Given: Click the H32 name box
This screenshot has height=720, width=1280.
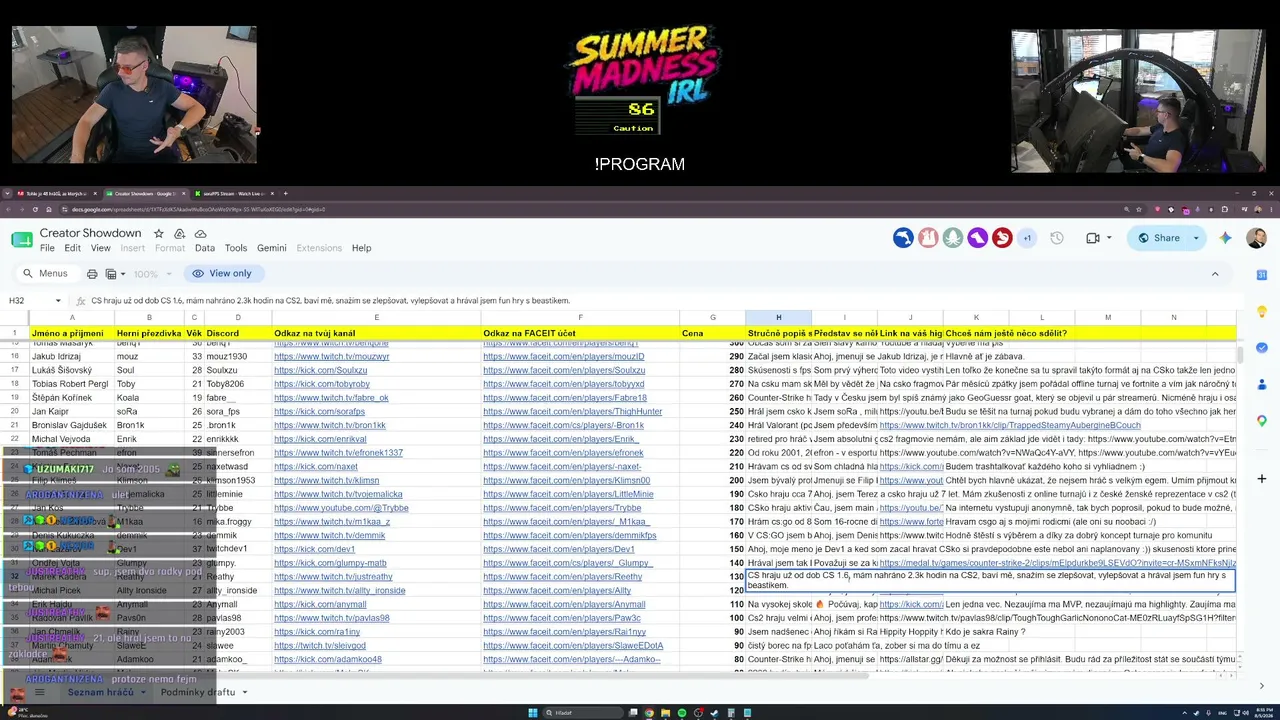Looking at the screenshot, I should coord(26,300).
